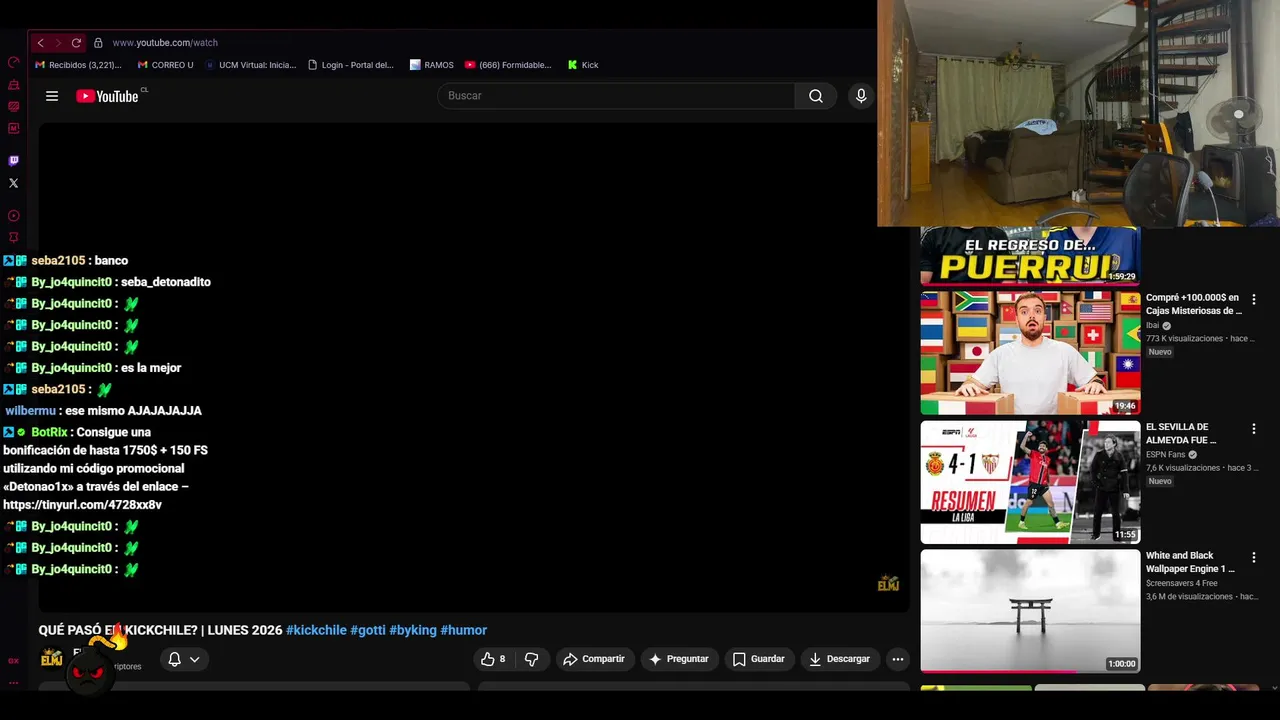Open the Screensavers 4 Free channel name
Image resolution: width=1280 pixels, height=720 pixels.
coord(1181,583)
